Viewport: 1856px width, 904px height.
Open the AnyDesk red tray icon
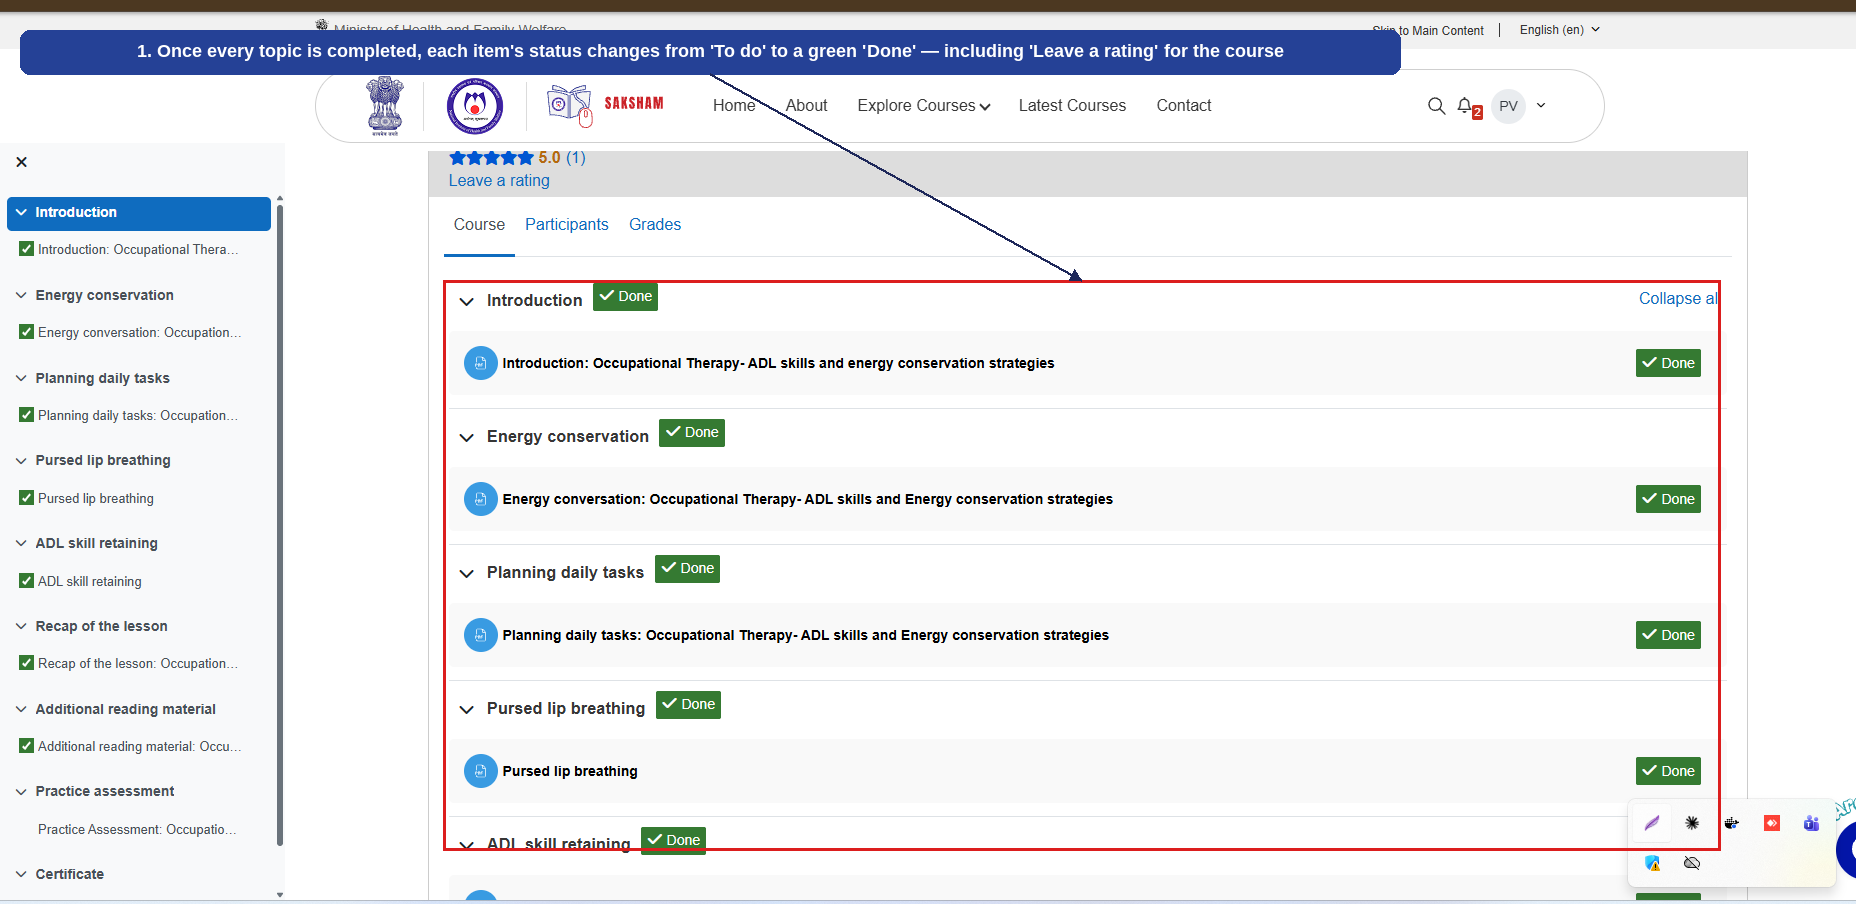pyautogui.click(x=1772, y=823)
